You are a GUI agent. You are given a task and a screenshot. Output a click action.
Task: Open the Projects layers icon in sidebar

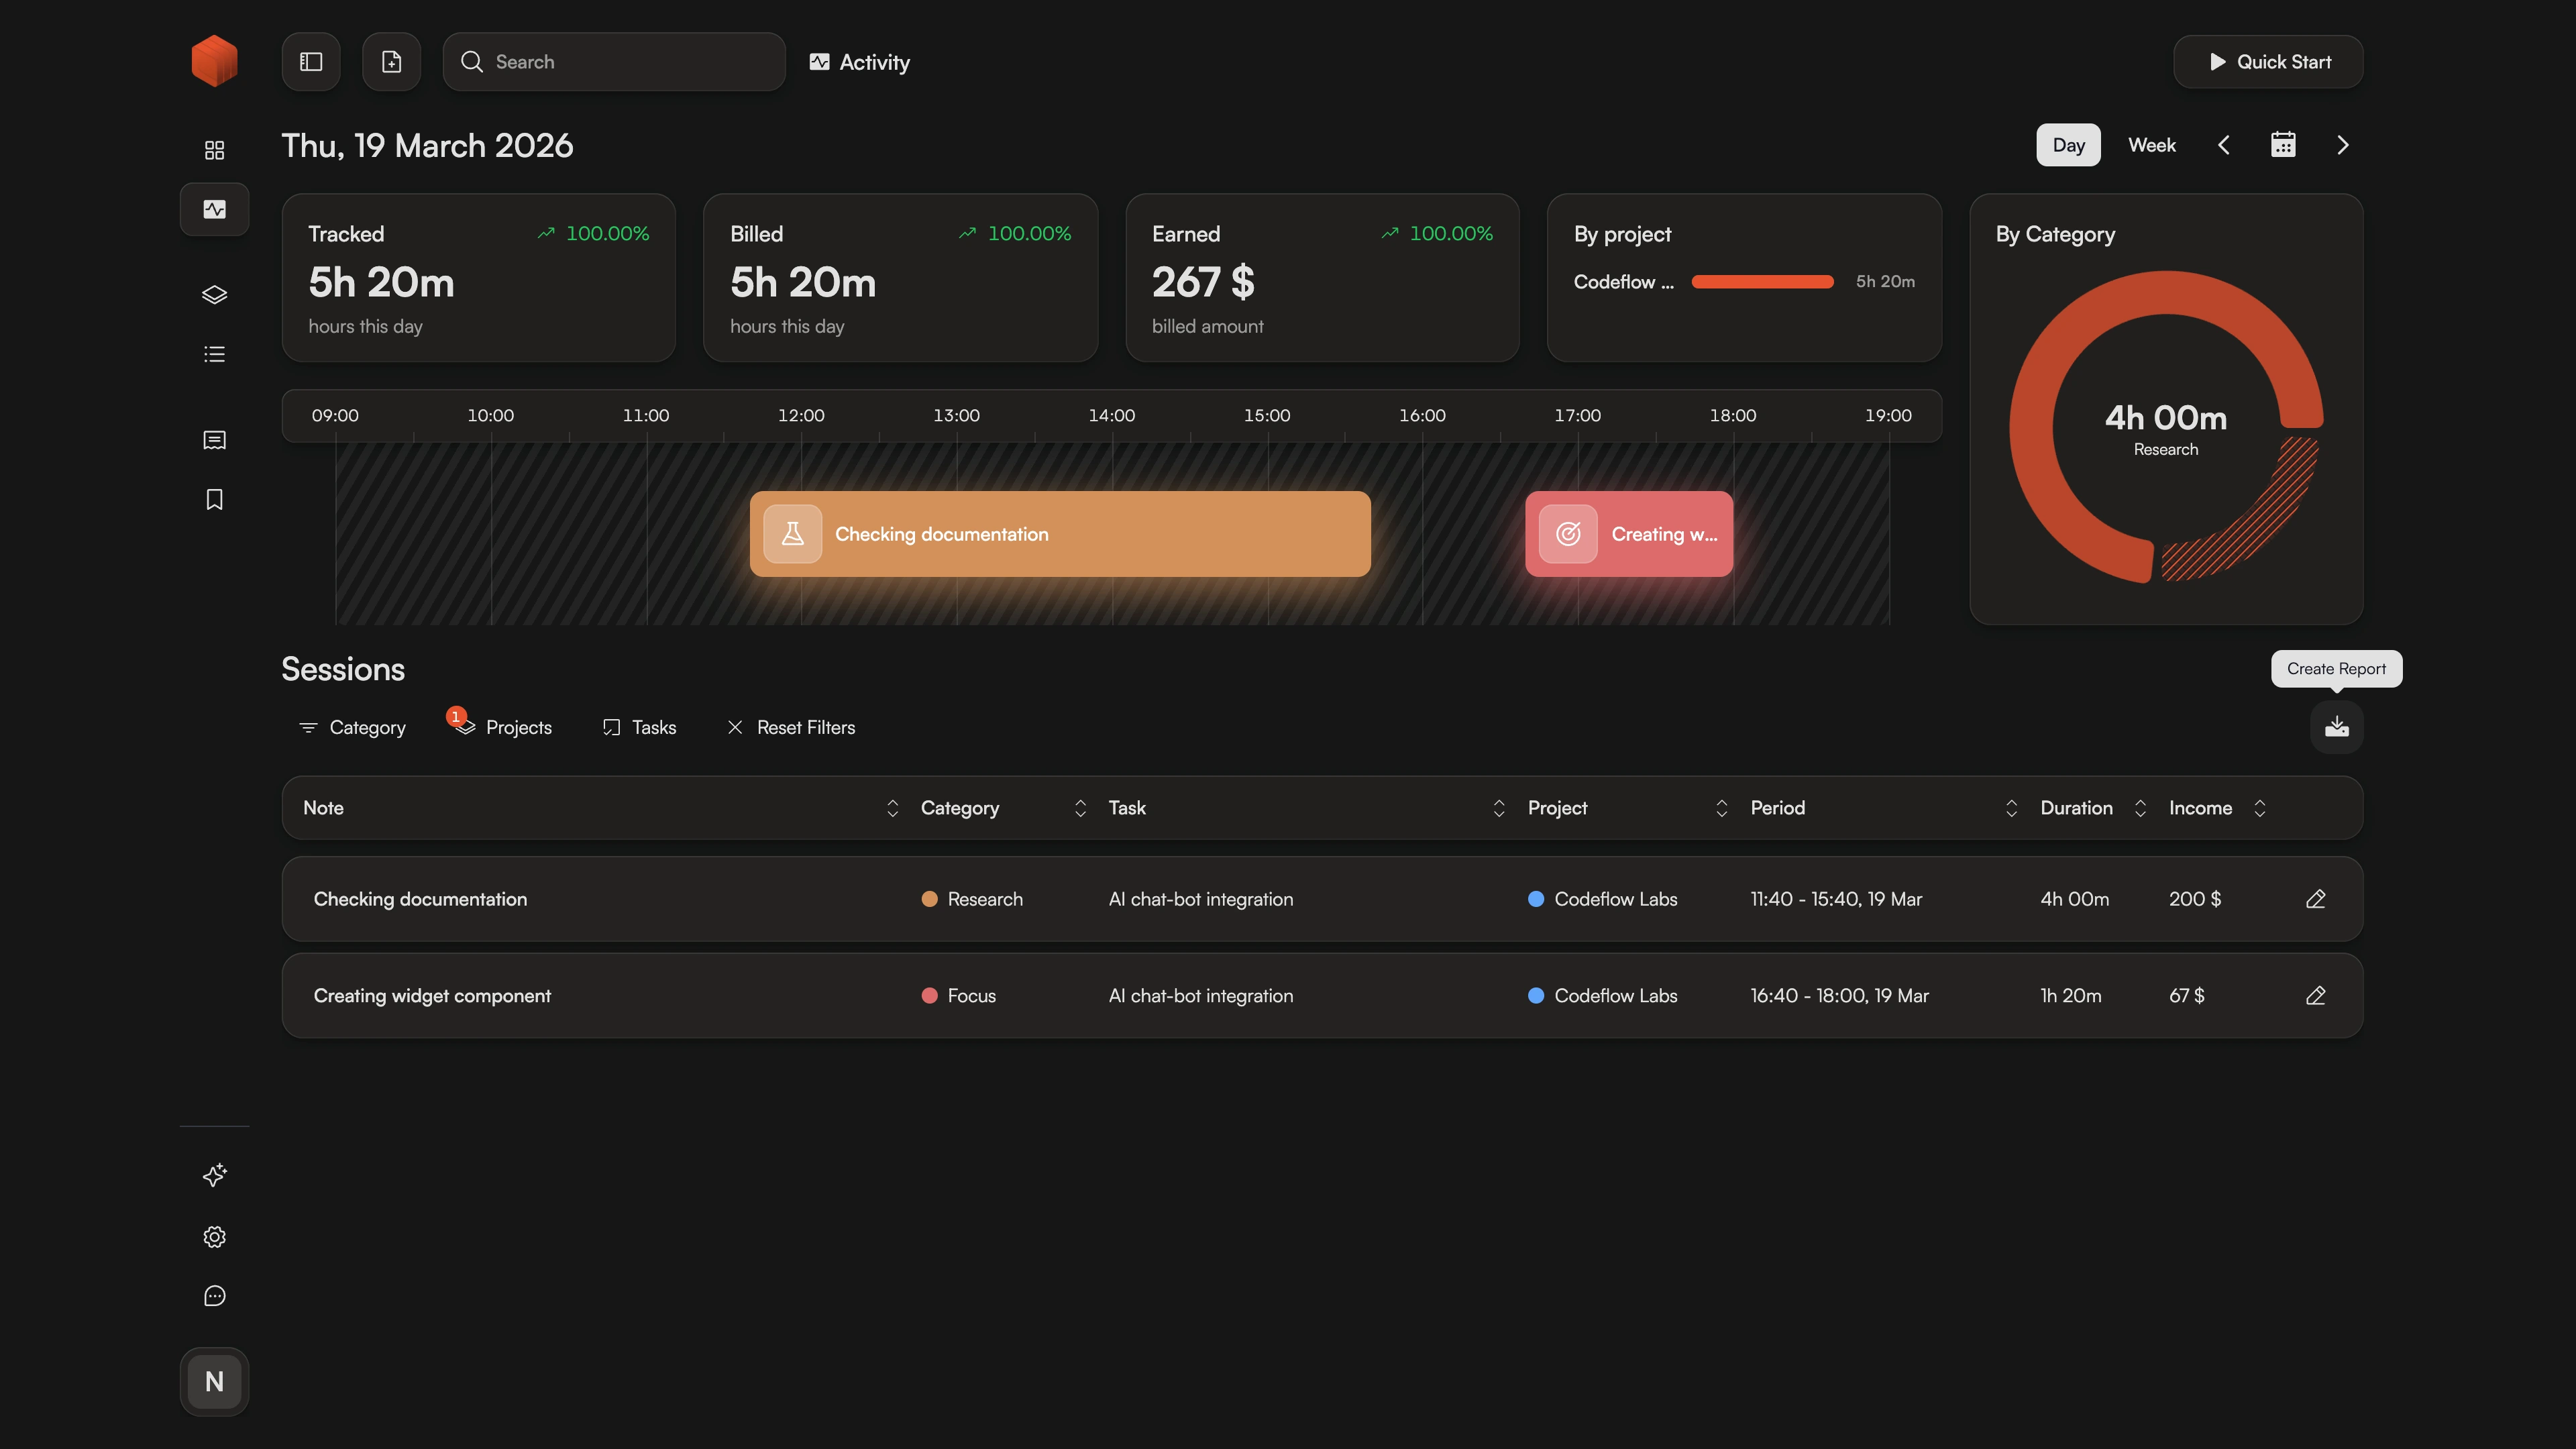tap(214, 294)
